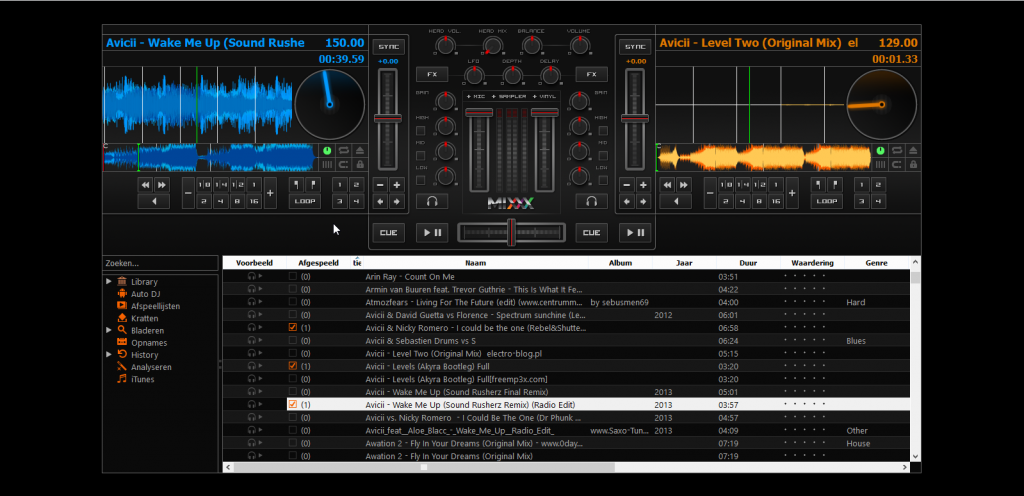Click left deck pitch fader
1024x496 pixels.
[389, 119]
